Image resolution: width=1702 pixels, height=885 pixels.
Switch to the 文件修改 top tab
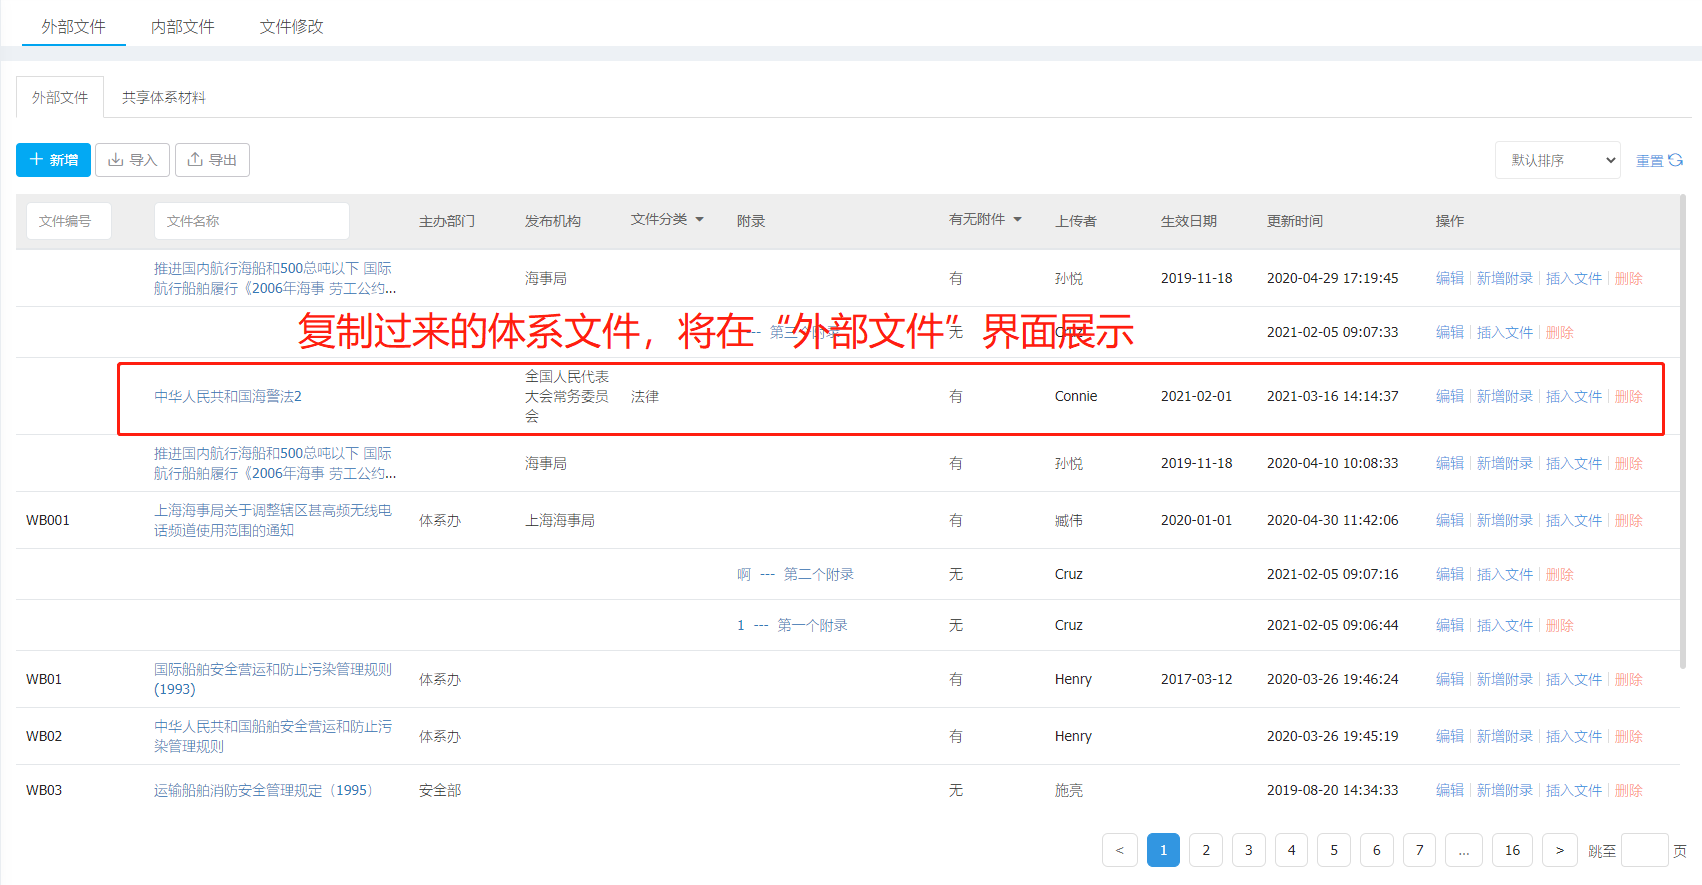[x=291, y=27]
